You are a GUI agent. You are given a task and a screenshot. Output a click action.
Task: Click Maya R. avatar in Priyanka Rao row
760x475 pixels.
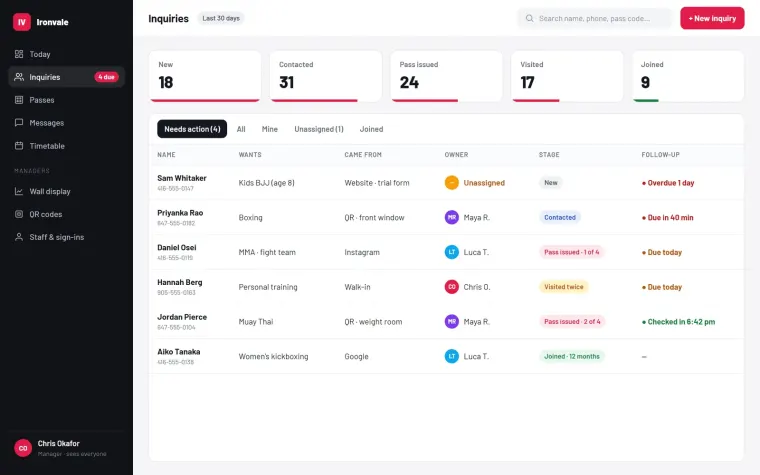(451, 217)
